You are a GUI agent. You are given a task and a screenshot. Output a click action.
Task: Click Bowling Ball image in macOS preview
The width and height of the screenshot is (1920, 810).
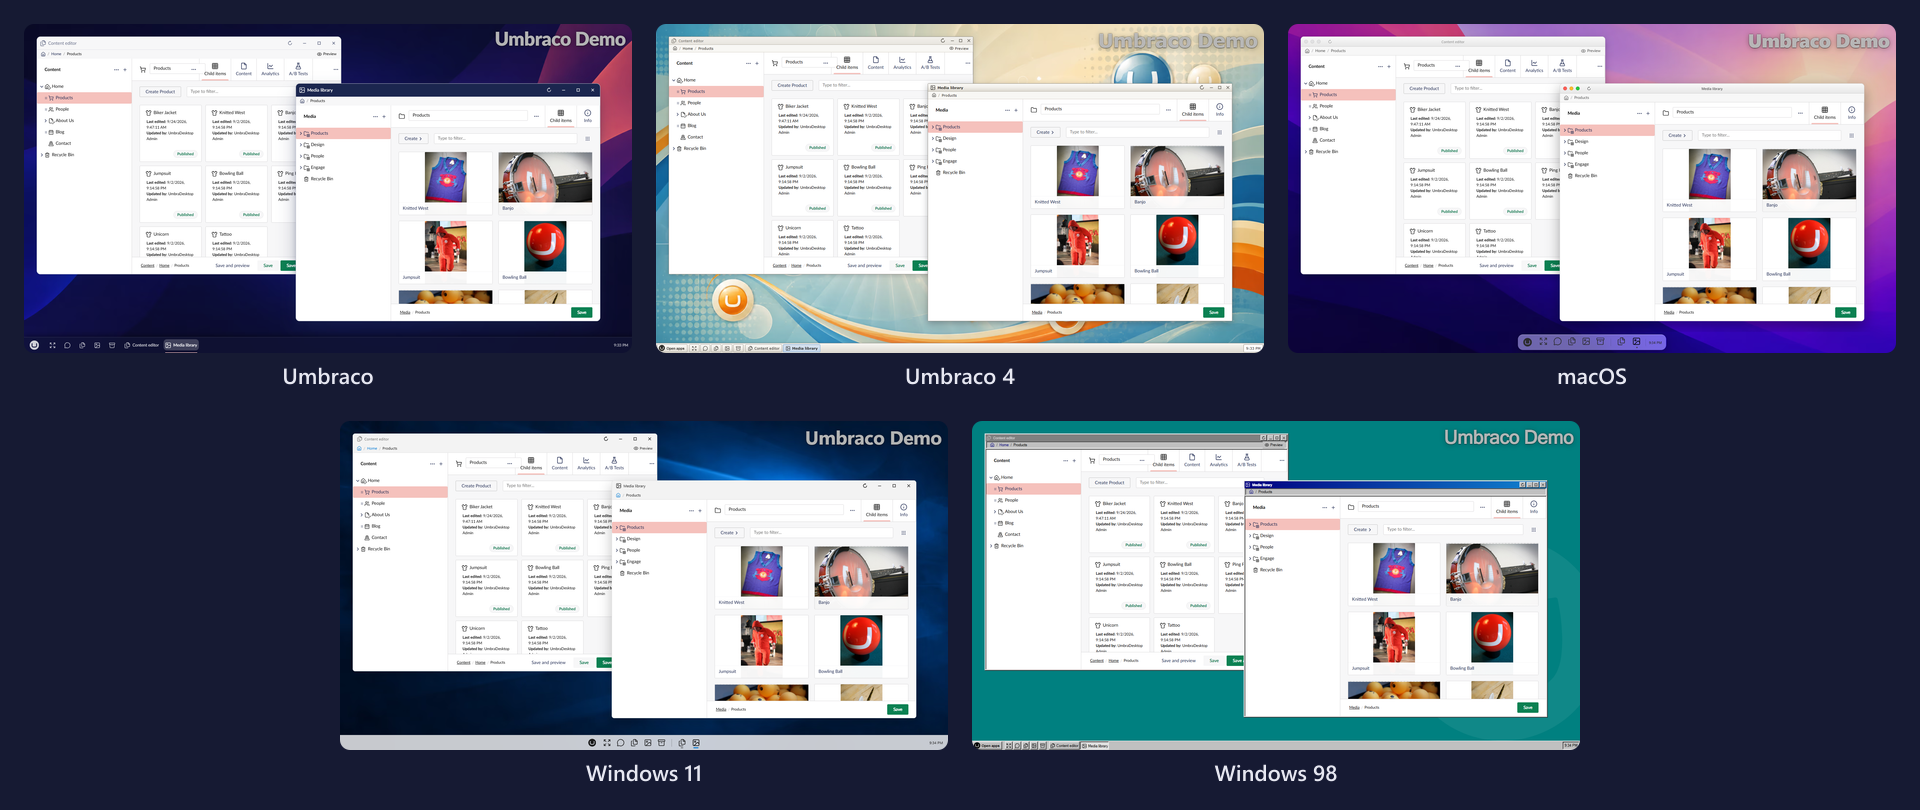[x=1809, y=244]
